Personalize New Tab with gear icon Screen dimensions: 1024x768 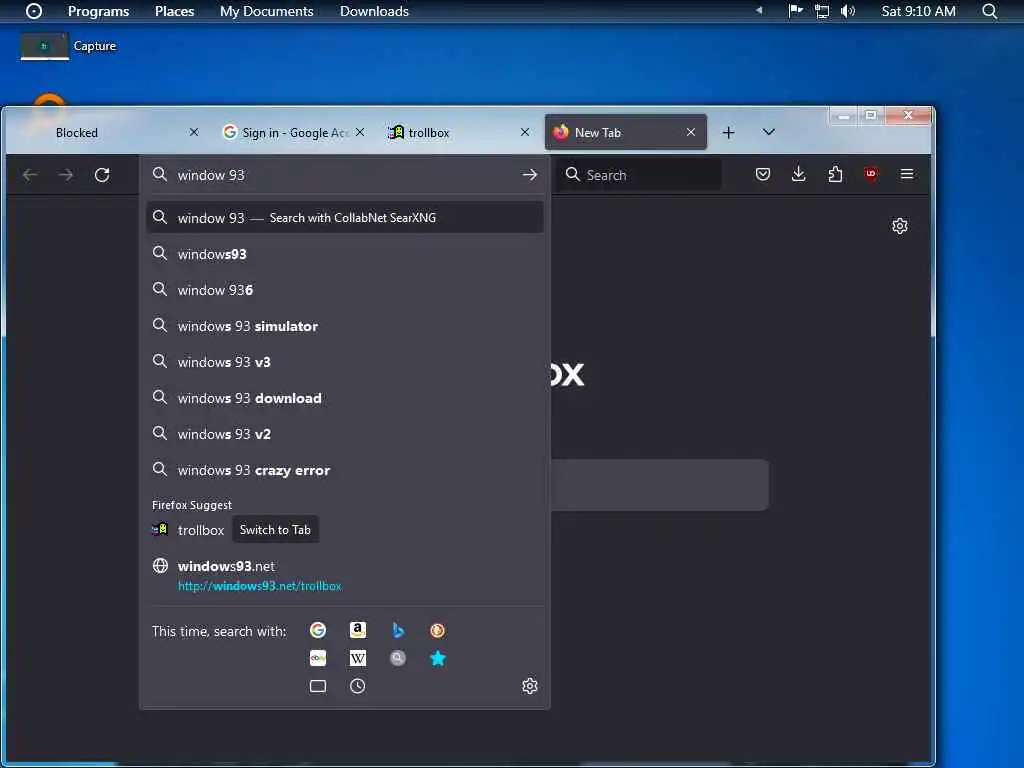(x=900, y=226)
